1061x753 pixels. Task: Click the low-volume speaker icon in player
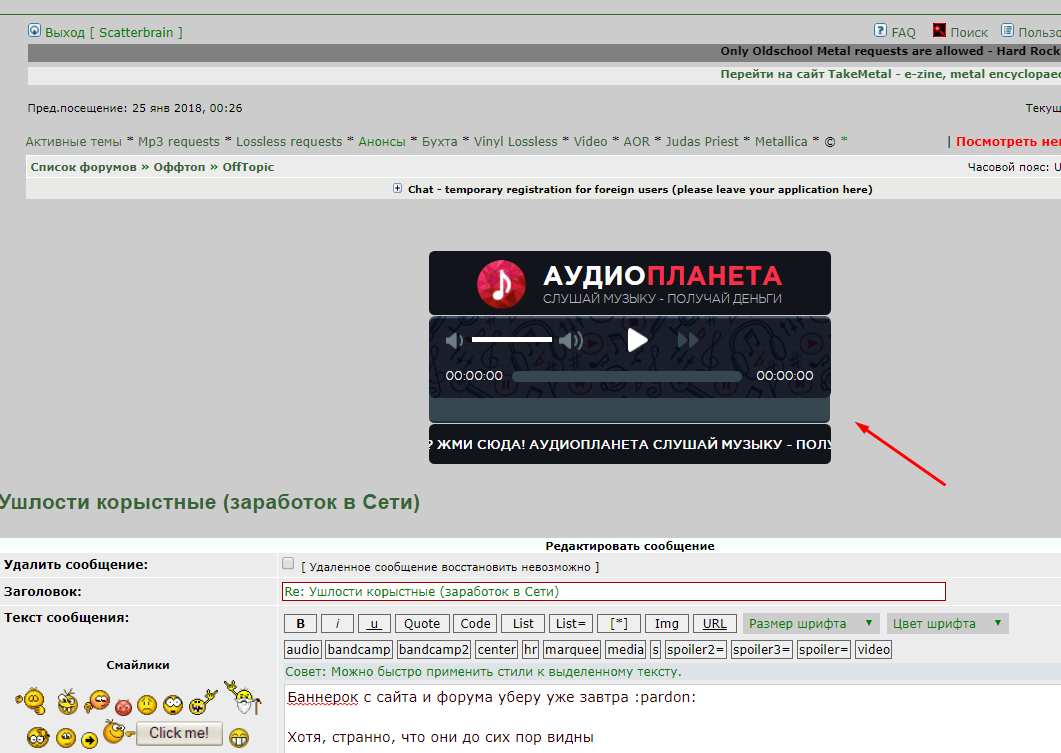tap(454, 340)
